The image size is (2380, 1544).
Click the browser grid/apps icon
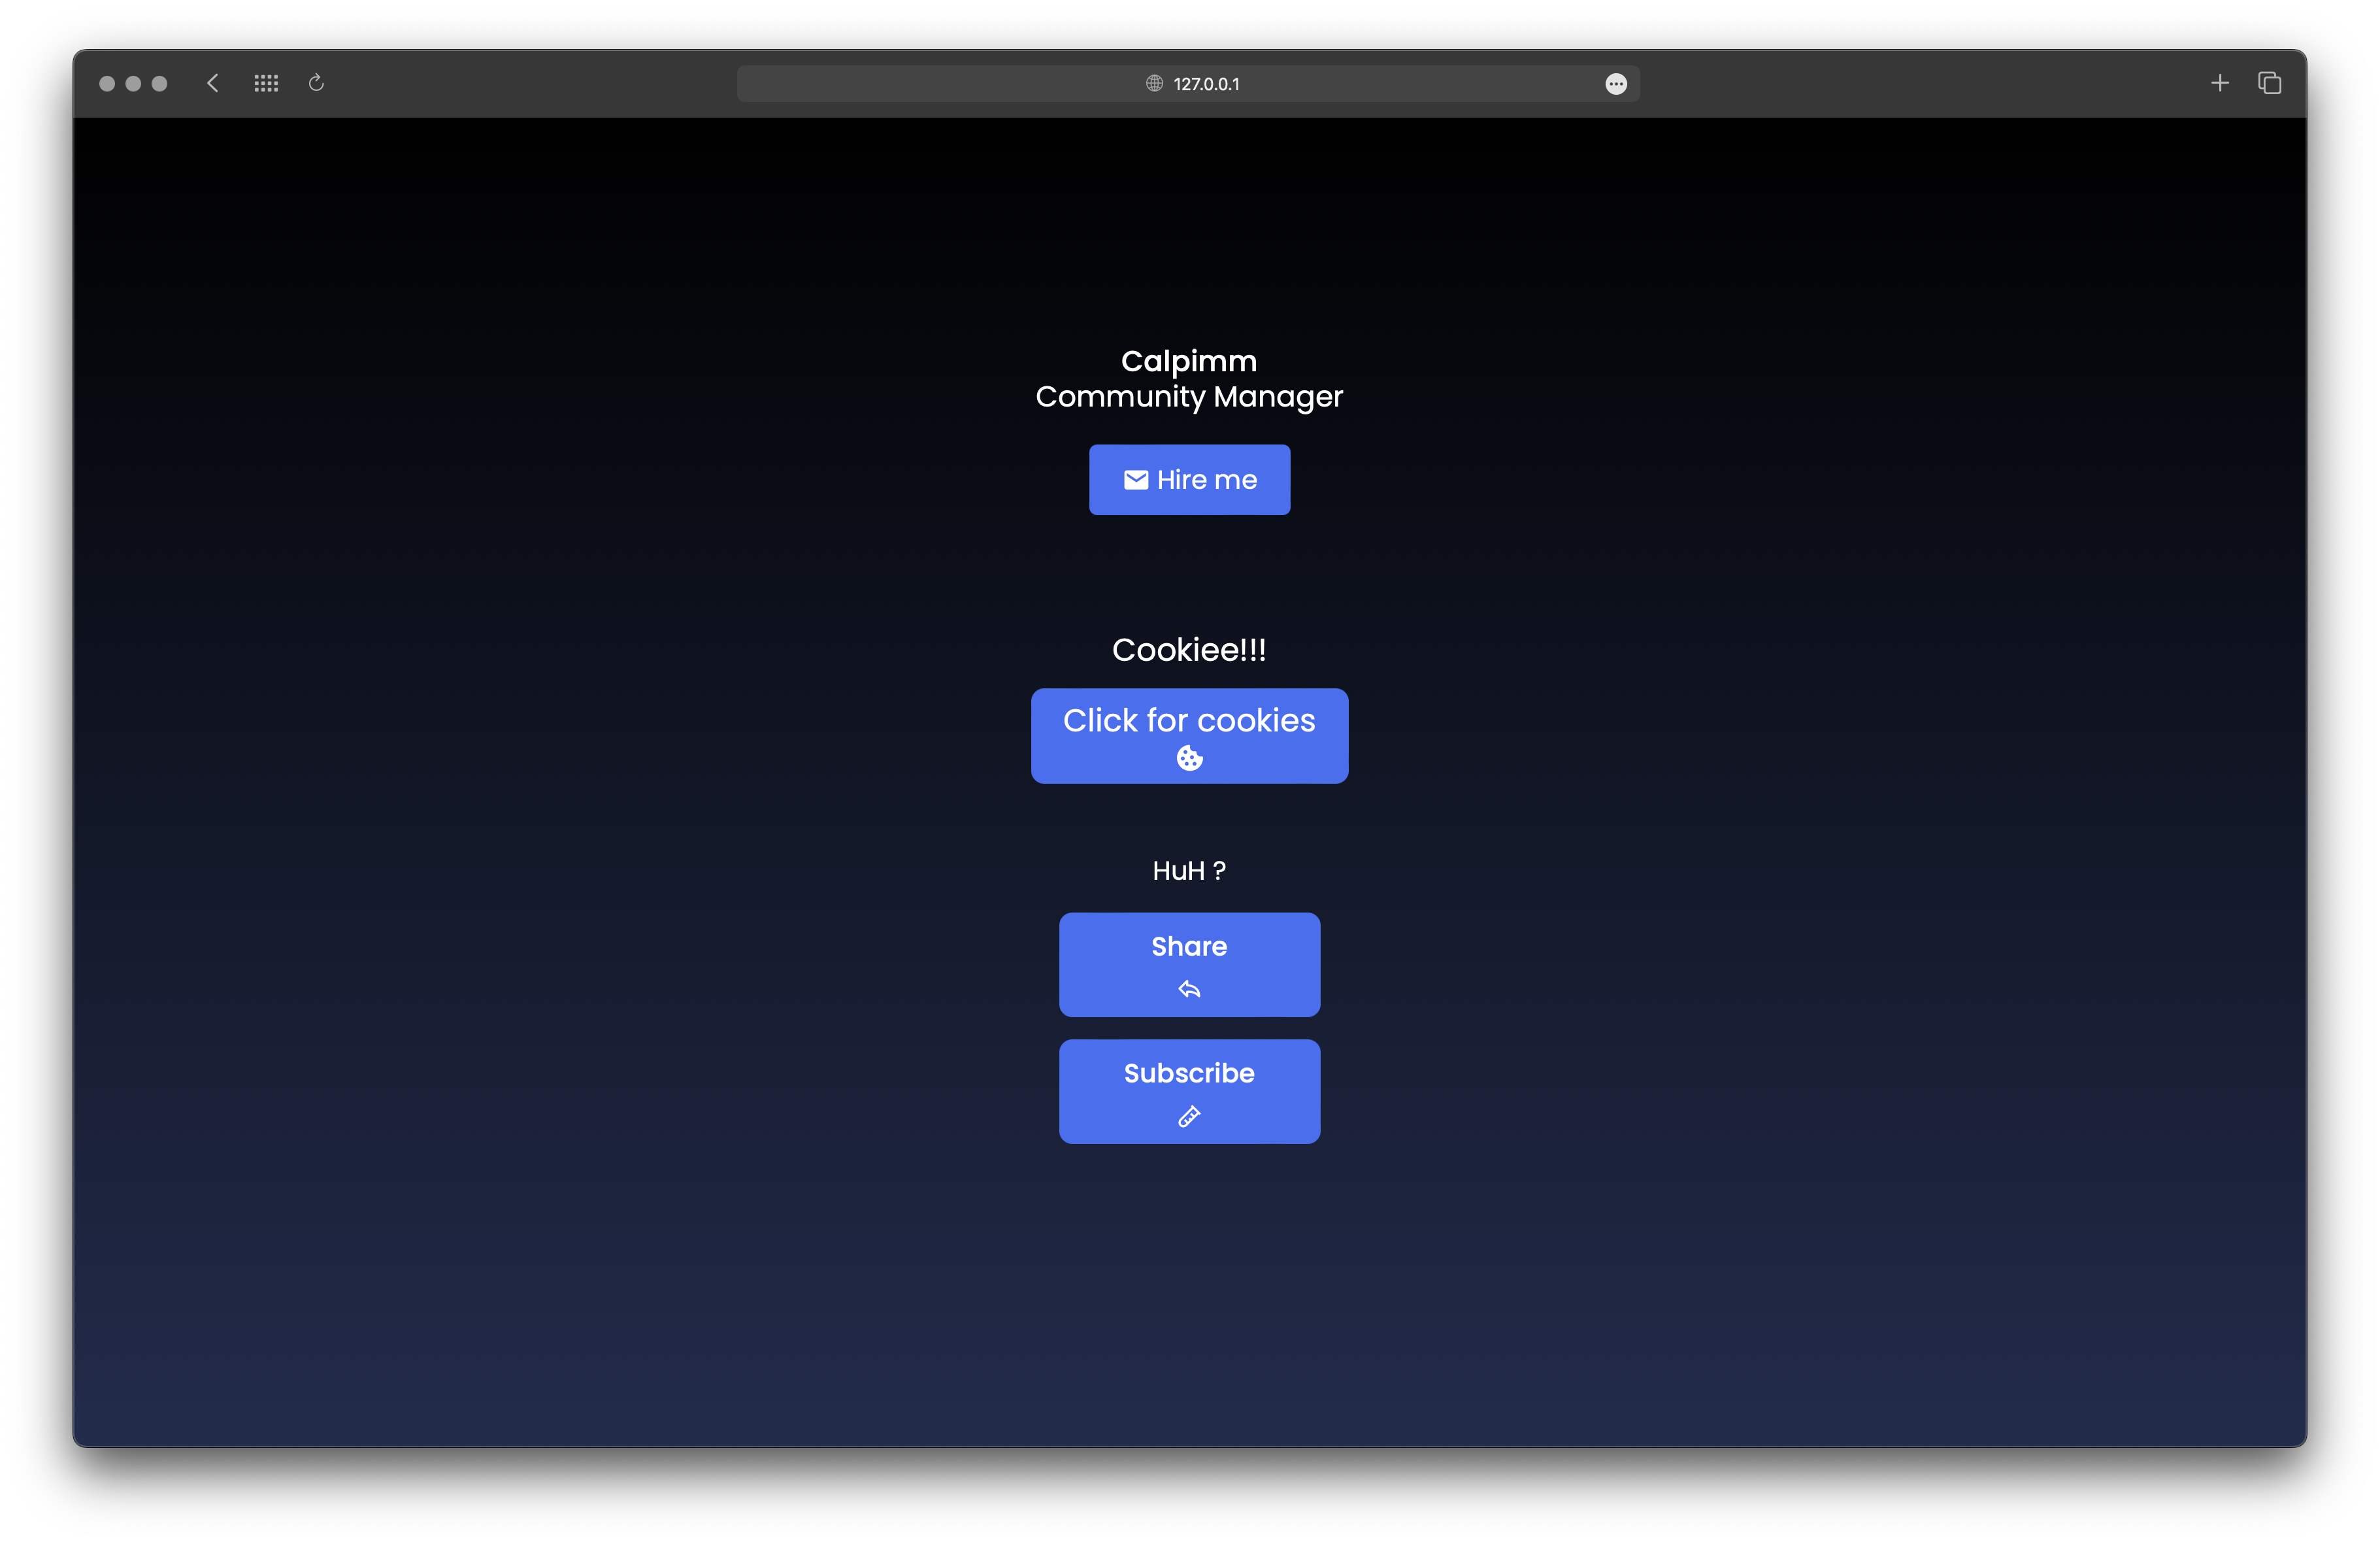tap(265, 83)
